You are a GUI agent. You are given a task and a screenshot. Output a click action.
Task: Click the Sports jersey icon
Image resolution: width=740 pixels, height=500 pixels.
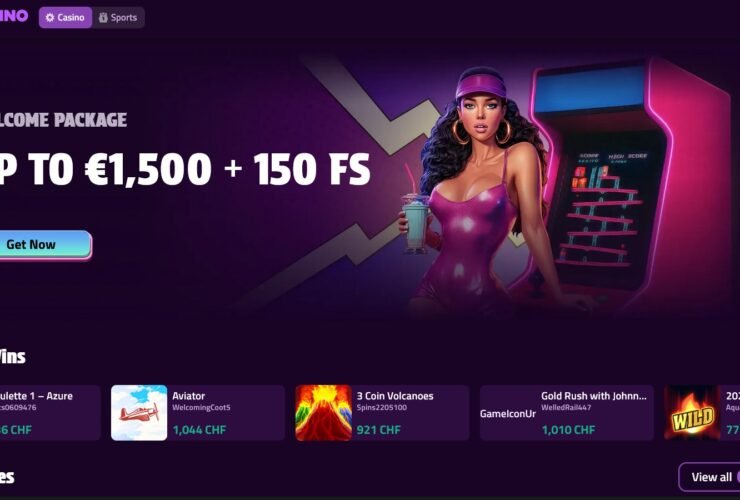coord(103,17)
